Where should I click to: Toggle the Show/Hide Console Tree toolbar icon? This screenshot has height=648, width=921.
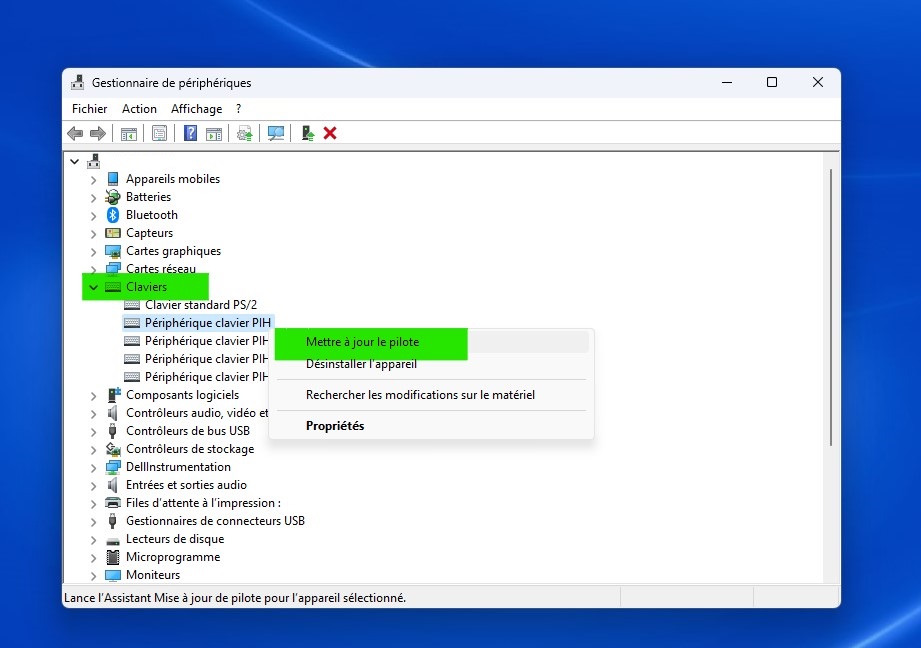[x=129, y=133]
